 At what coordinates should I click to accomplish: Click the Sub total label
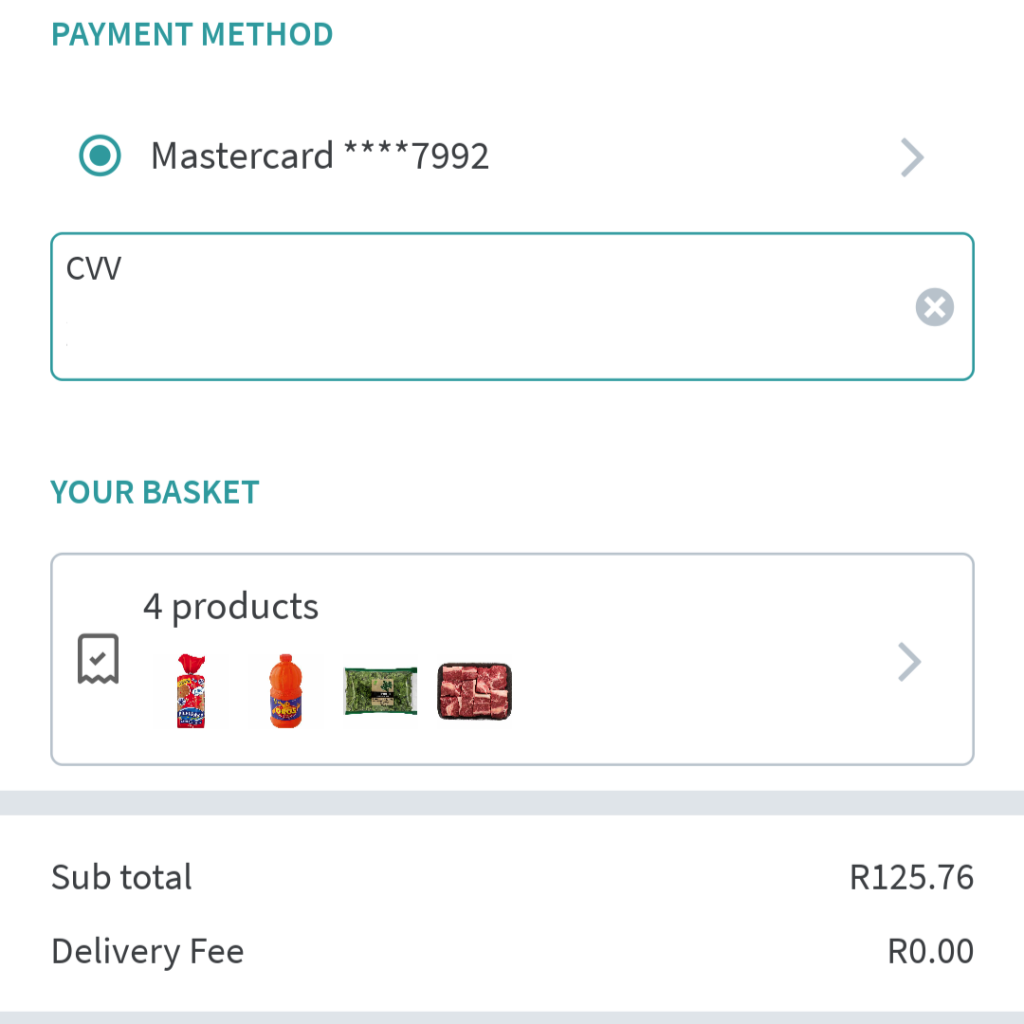click(x=121, y=876)
